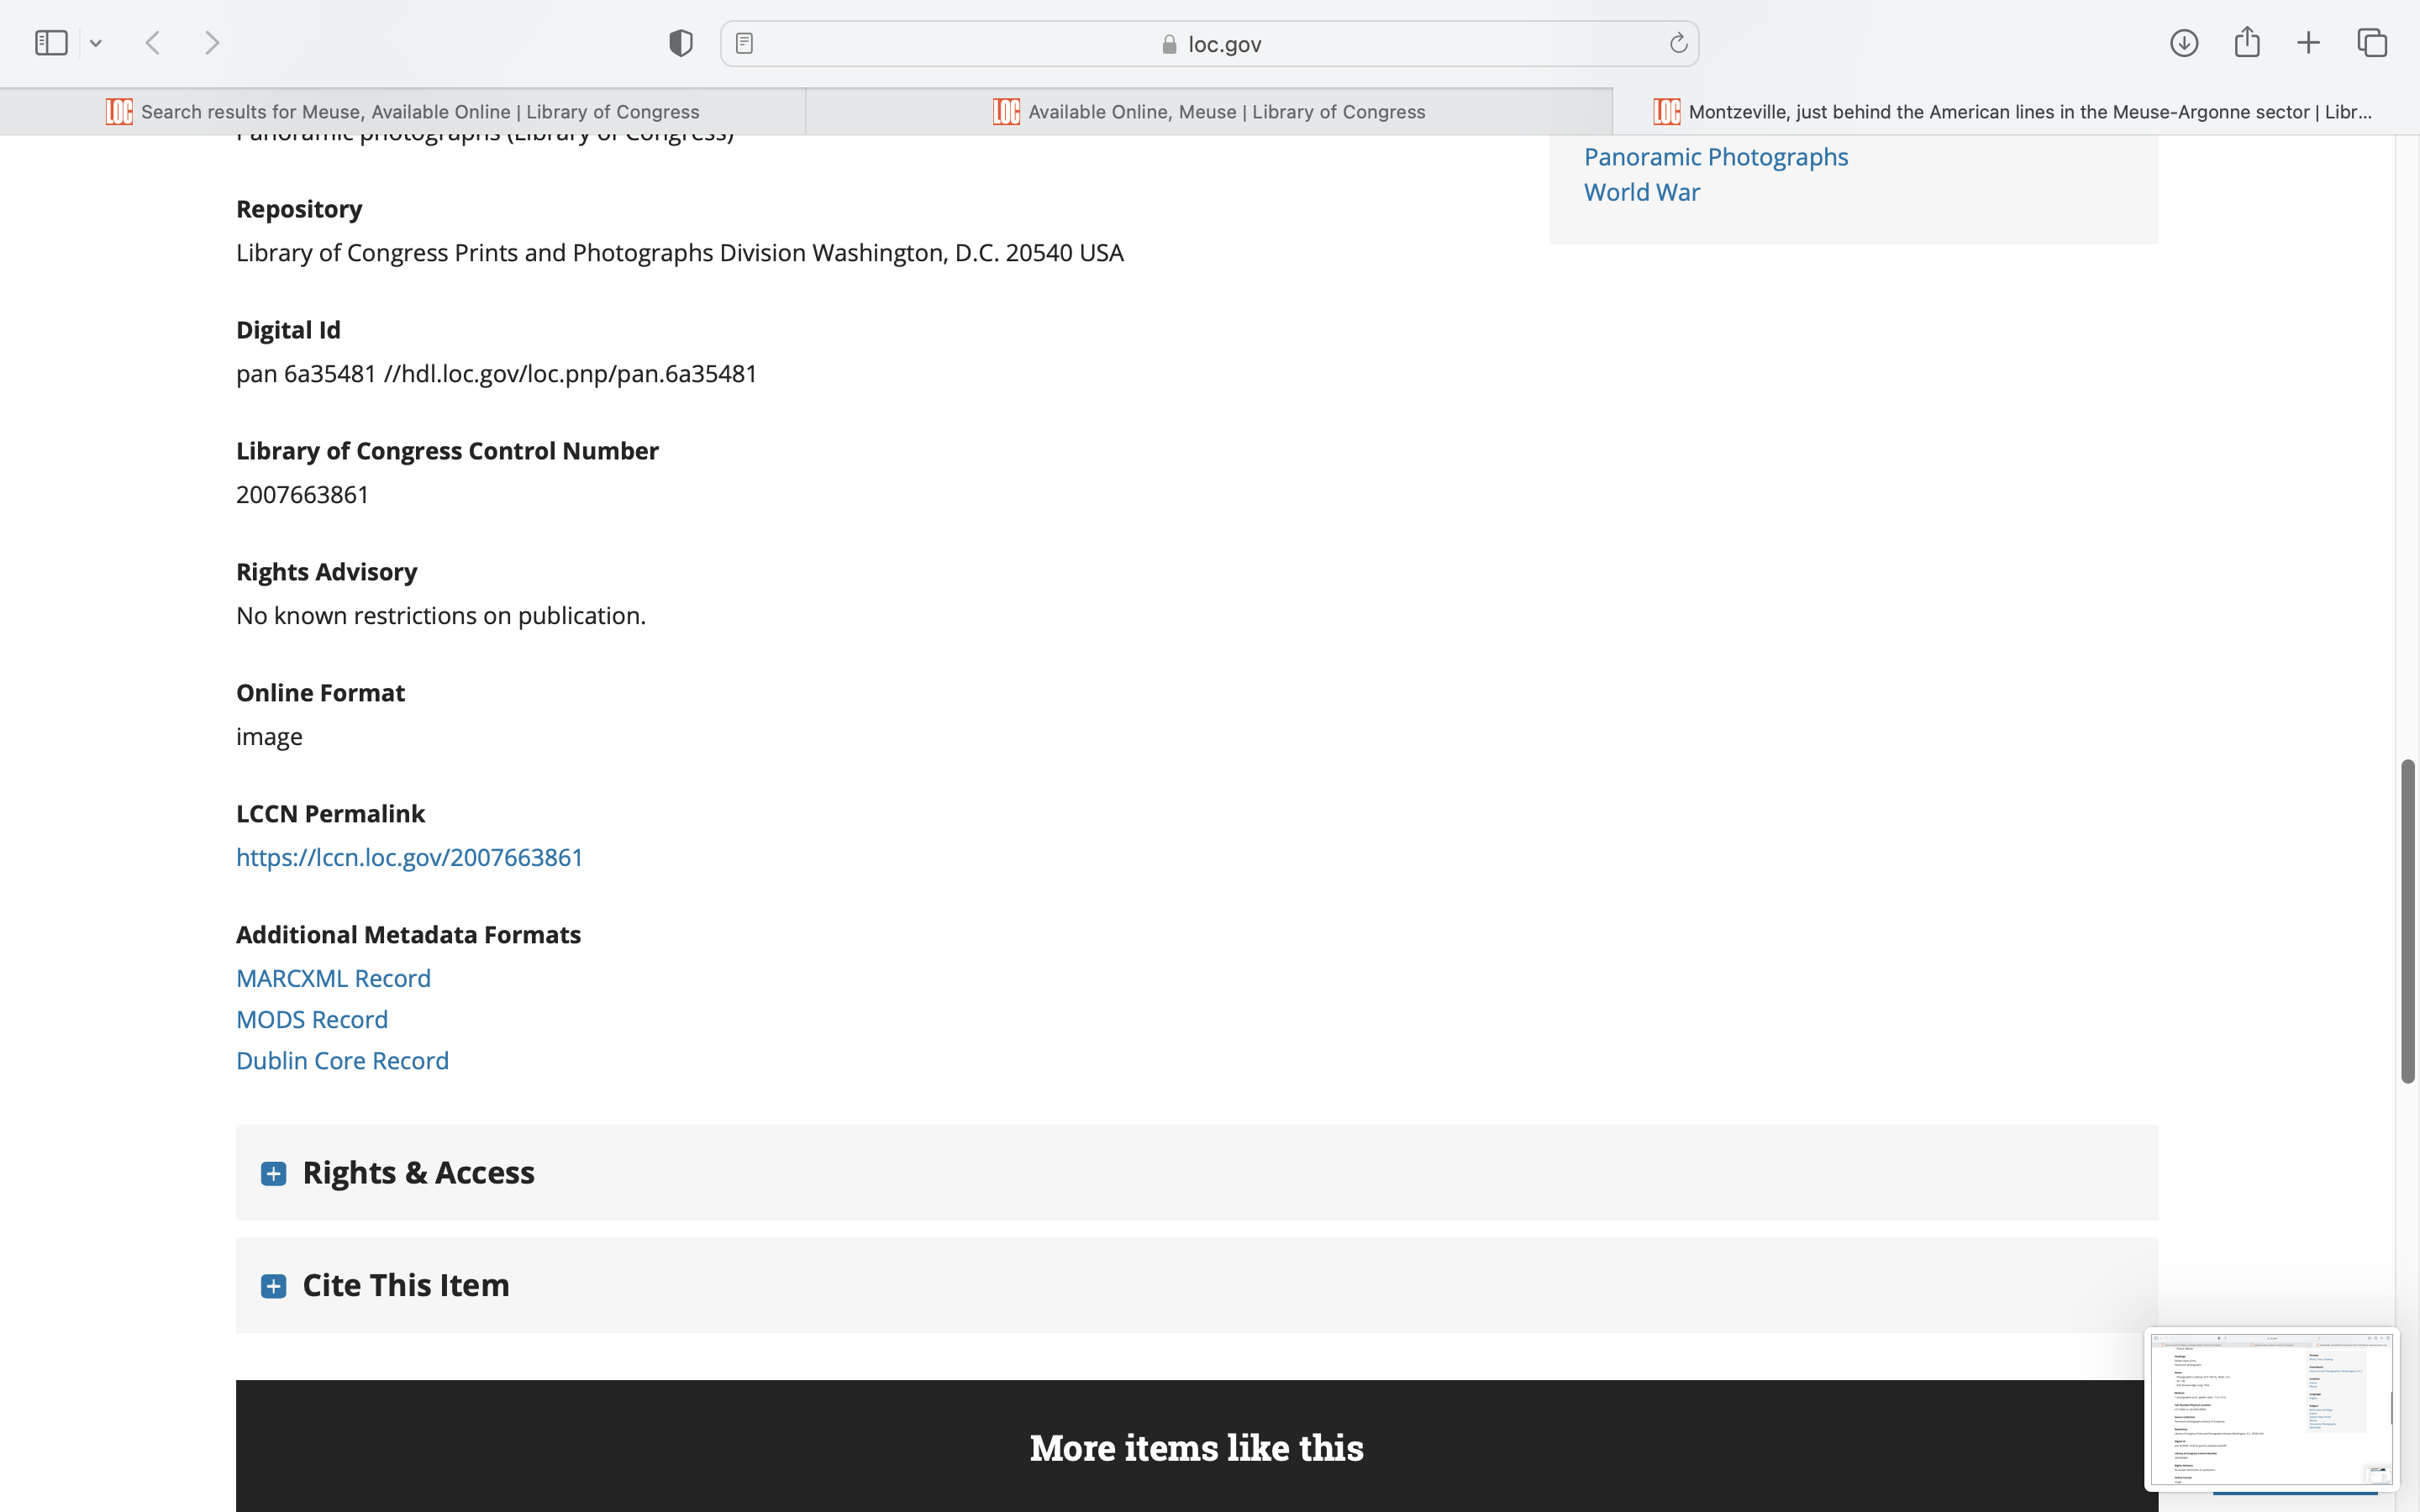2420x1512 pixels.
Task: Go back with the back arrow
Action: point(153,43)
